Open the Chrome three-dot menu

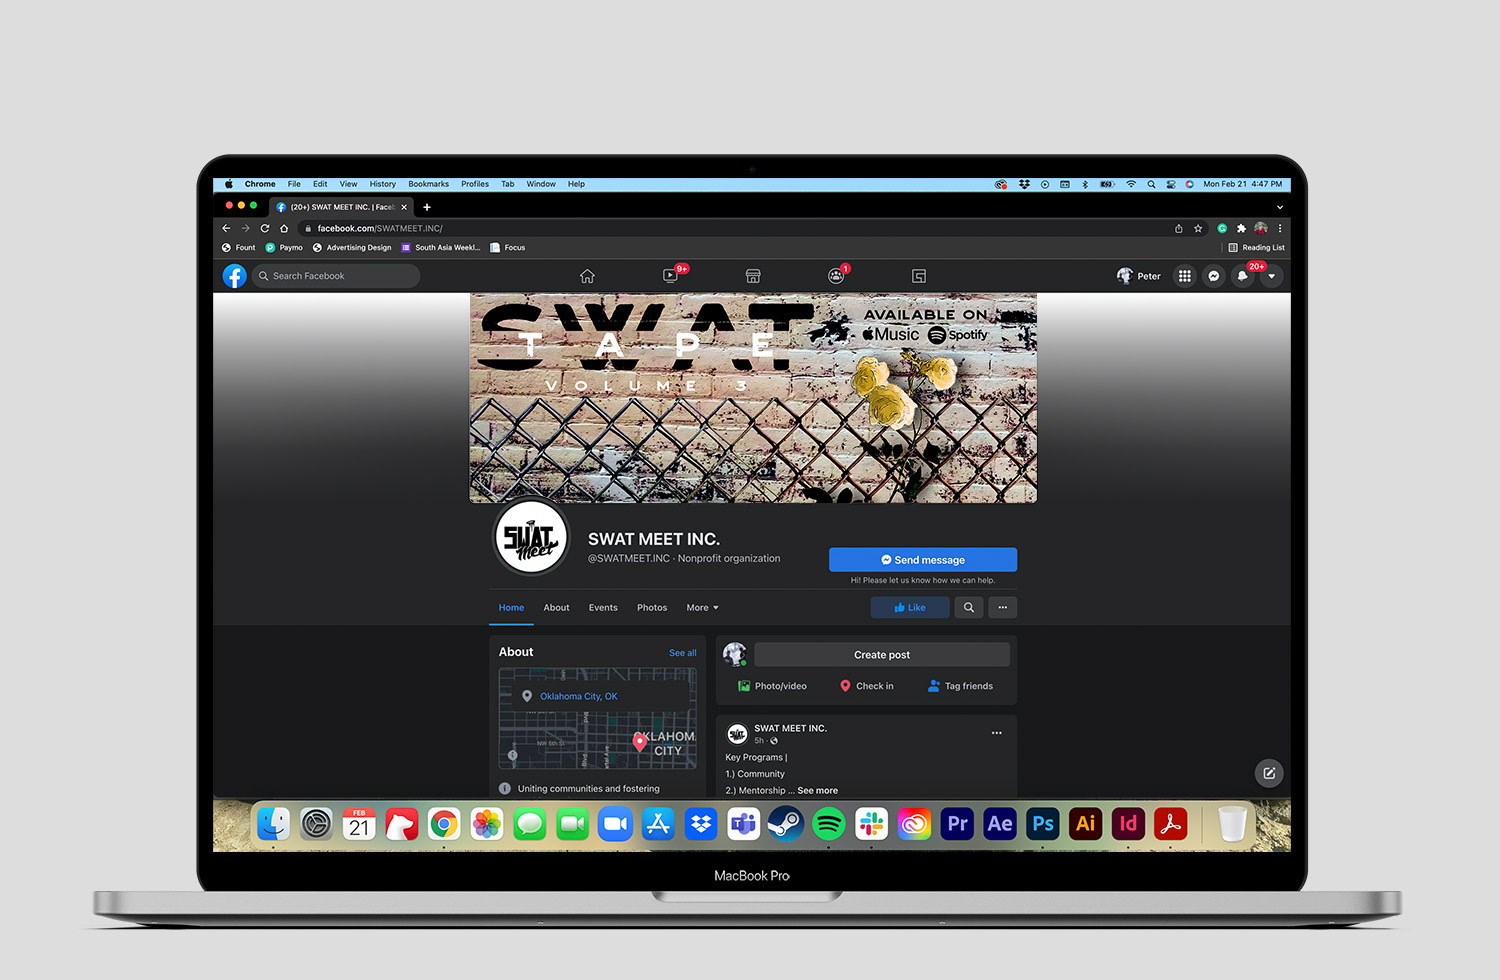pyautogui.click(x=1280, y=228)
